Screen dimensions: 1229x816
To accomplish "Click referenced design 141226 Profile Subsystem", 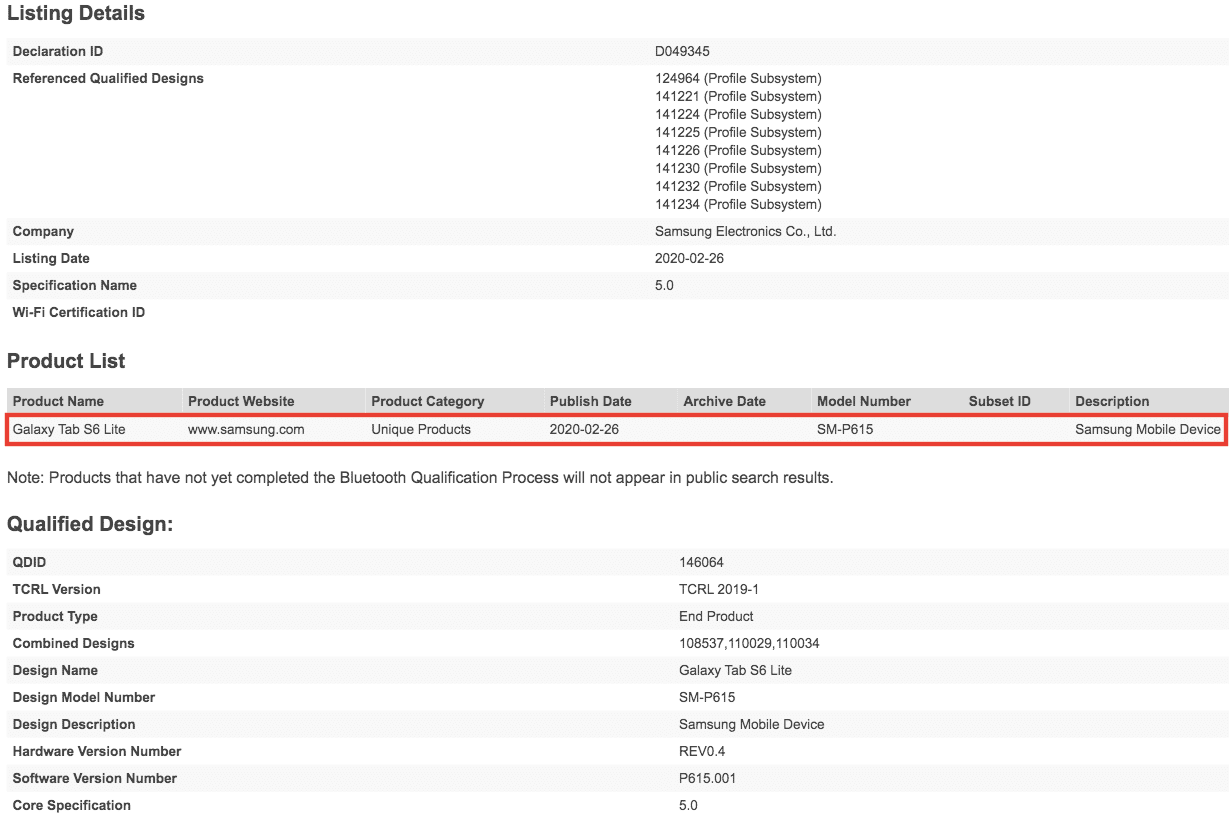I will [x=738, y=150].
